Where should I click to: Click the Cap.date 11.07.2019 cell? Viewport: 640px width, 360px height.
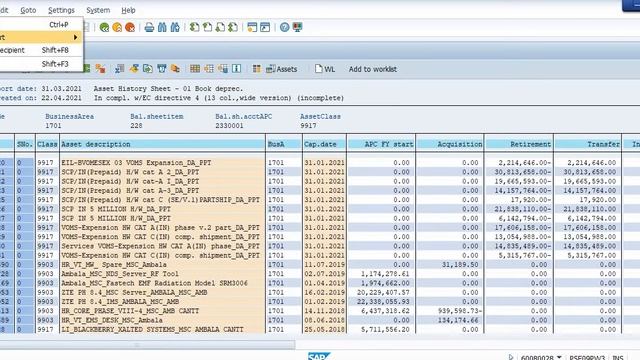tap(324, 264)
